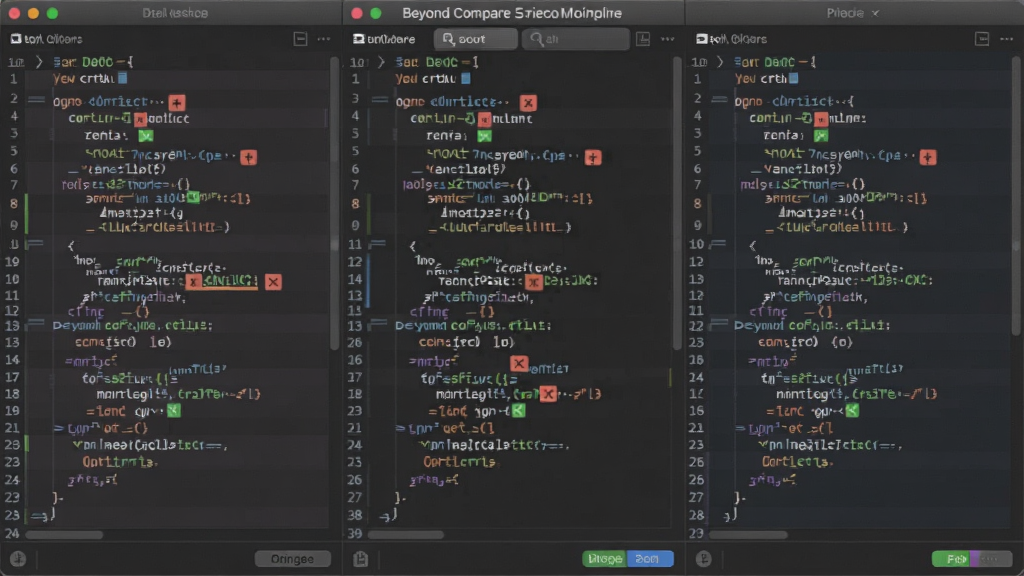The image size is (1024, 576).
Task: Expand the chevron on middle pane top row
Action: click(x=381, y=62)
